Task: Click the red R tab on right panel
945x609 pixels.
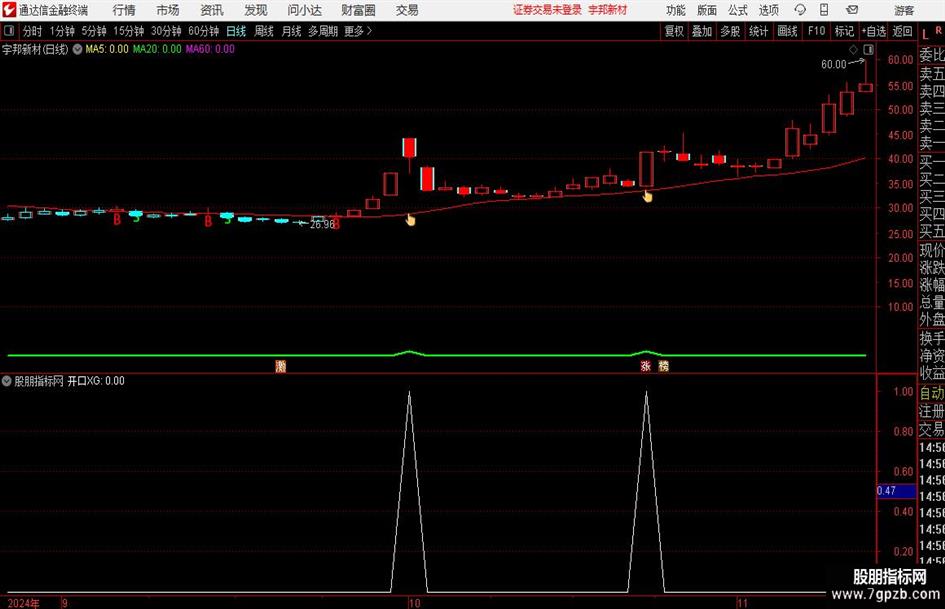Action: click(938, 30)
